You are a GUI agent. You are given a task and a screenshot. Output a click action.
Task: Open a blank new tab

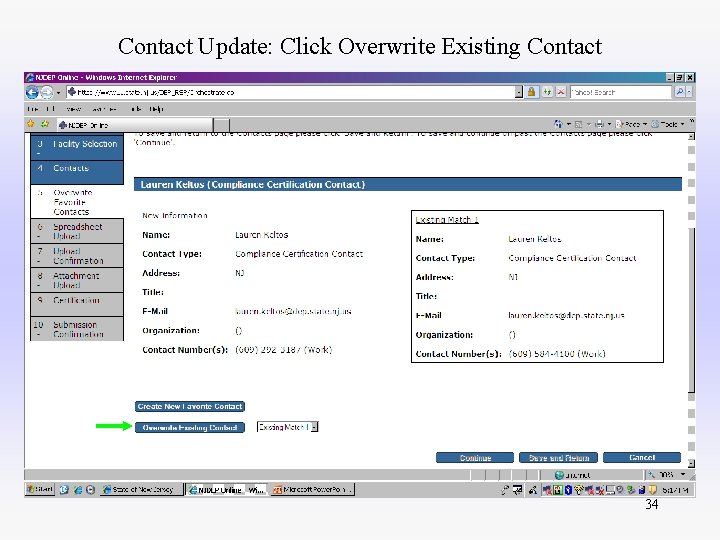pos(221,125)
